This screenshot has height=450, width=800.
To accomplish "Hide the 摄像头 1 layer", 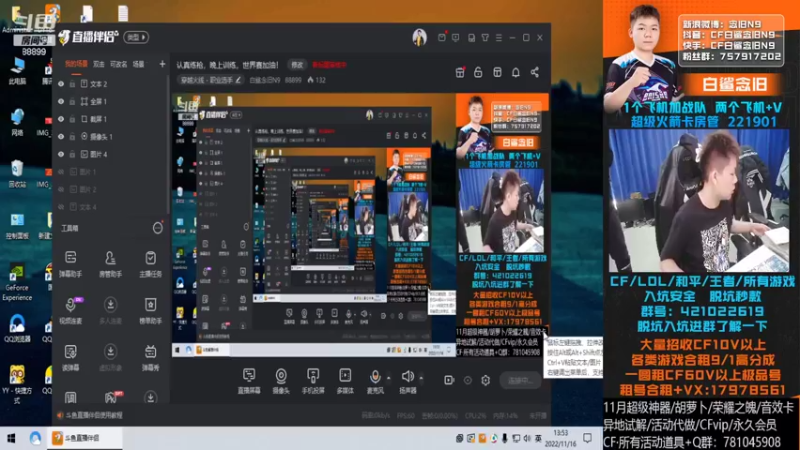I will pyautogui.click(x=61, y=137).
